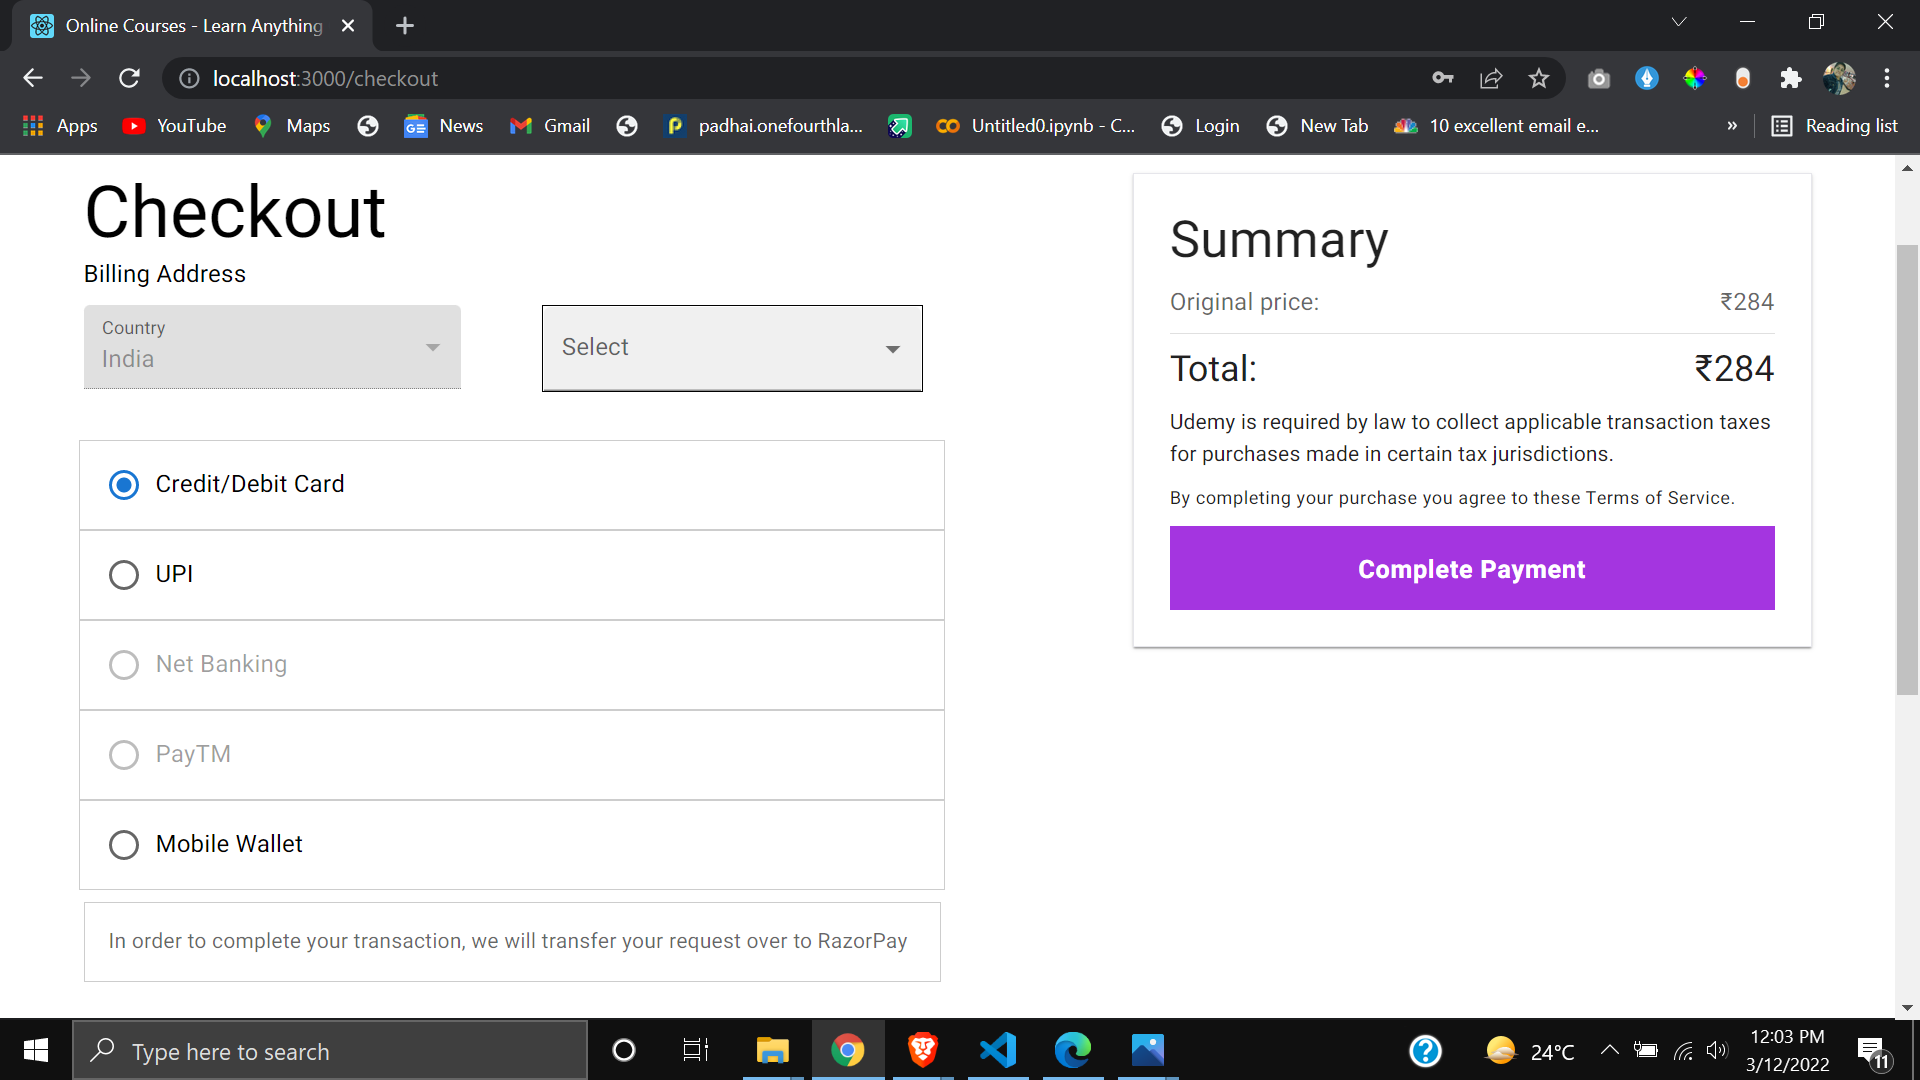Viewport: 1920px width, 1080px height.
Task: Show hidden system tray icons
Action: 1609,1050
